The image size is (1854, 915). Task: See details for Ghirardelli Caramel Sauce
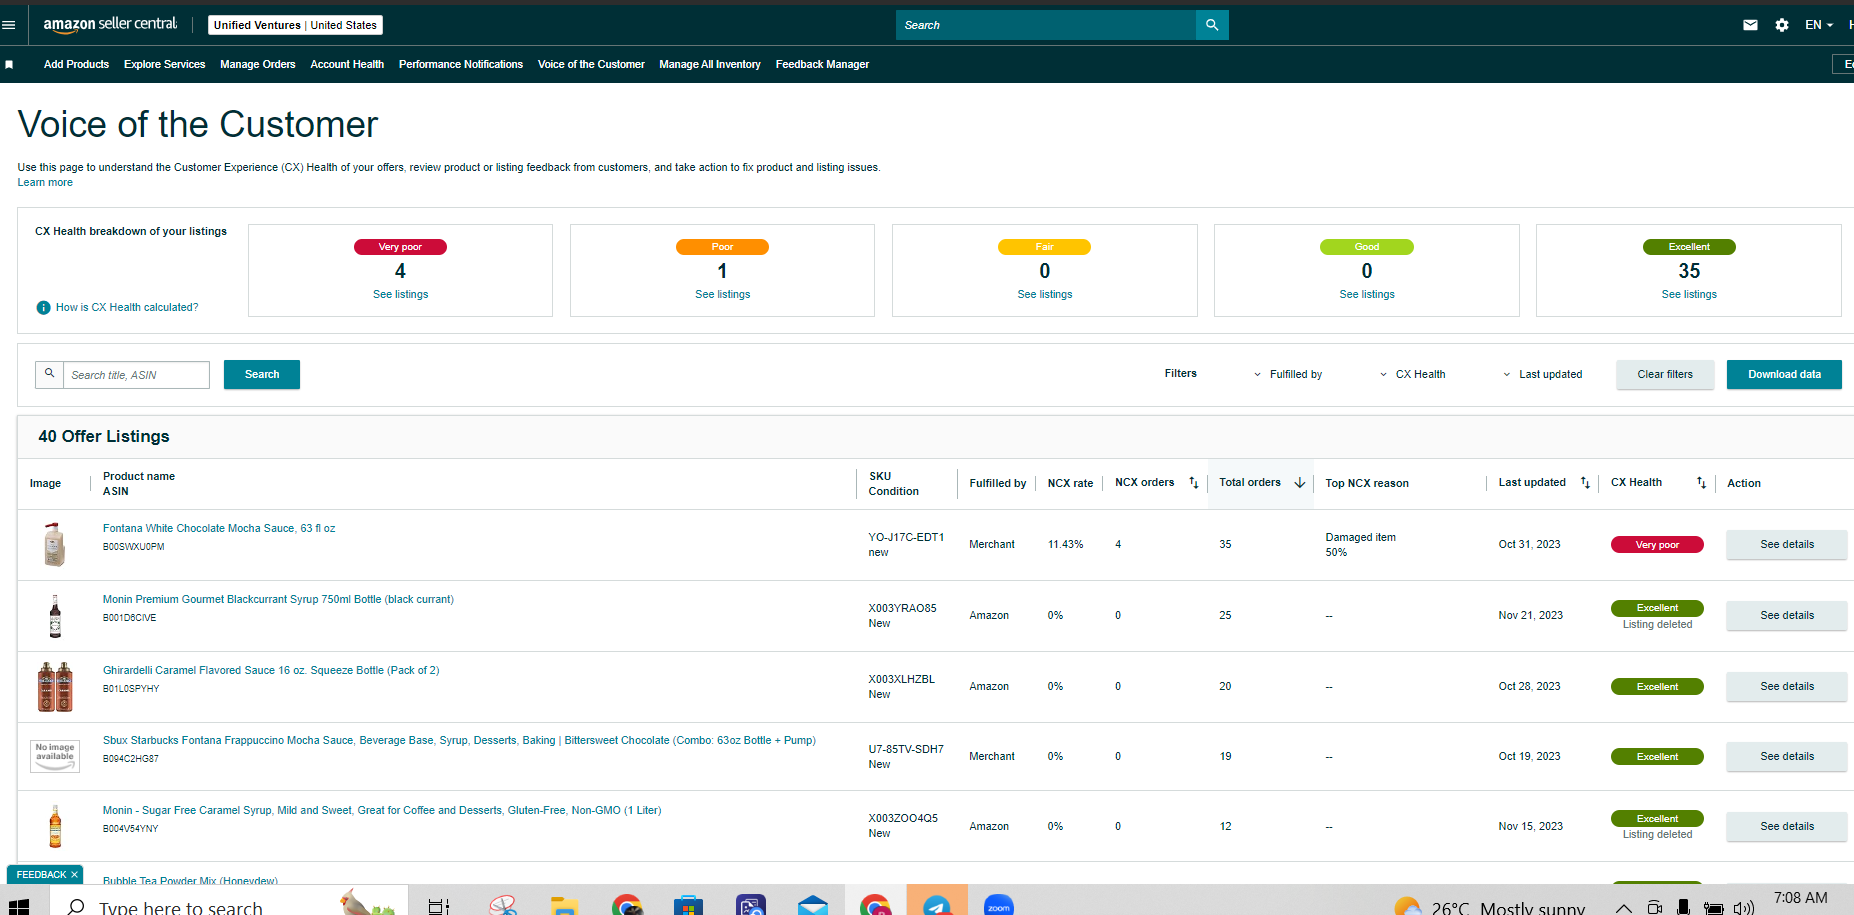(x=1787, y=687)
